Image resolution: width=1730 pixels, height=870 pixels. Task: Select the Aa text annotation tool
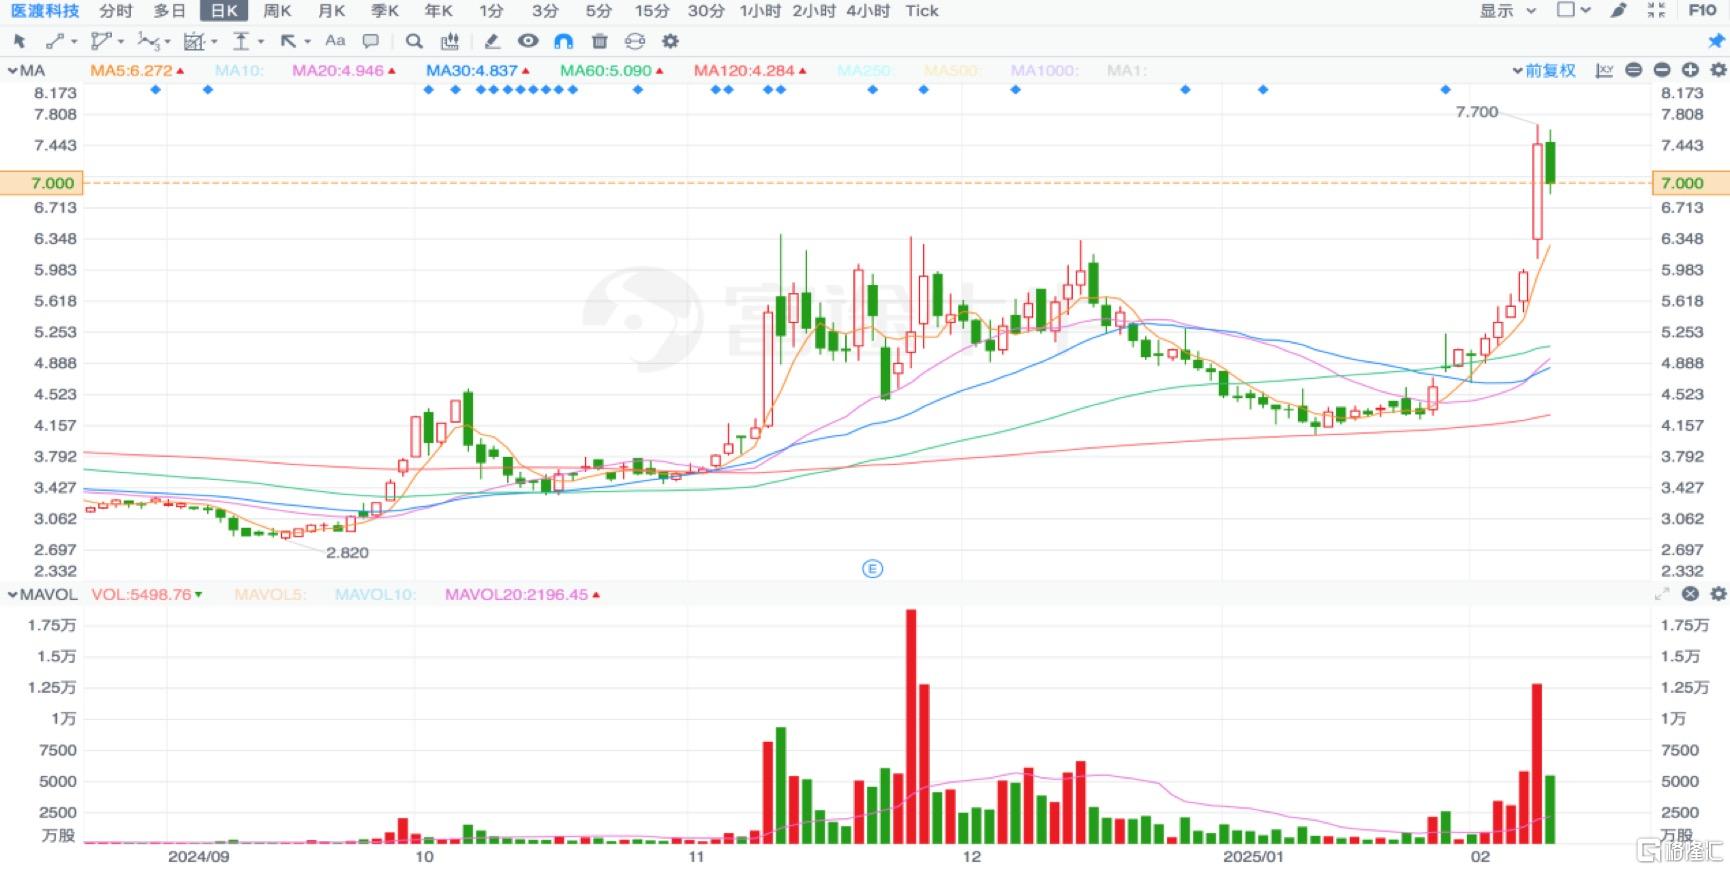click(335, 41)
